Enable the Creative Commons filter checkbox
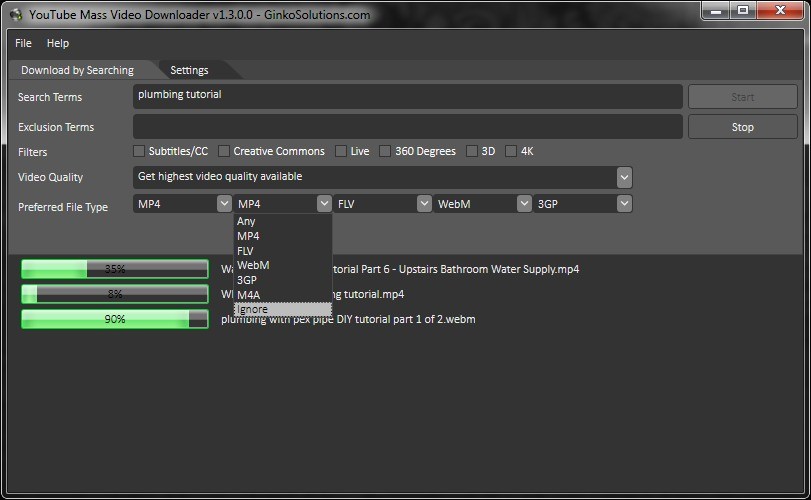Viewport: 811px width, 500px height. point(223,151)
